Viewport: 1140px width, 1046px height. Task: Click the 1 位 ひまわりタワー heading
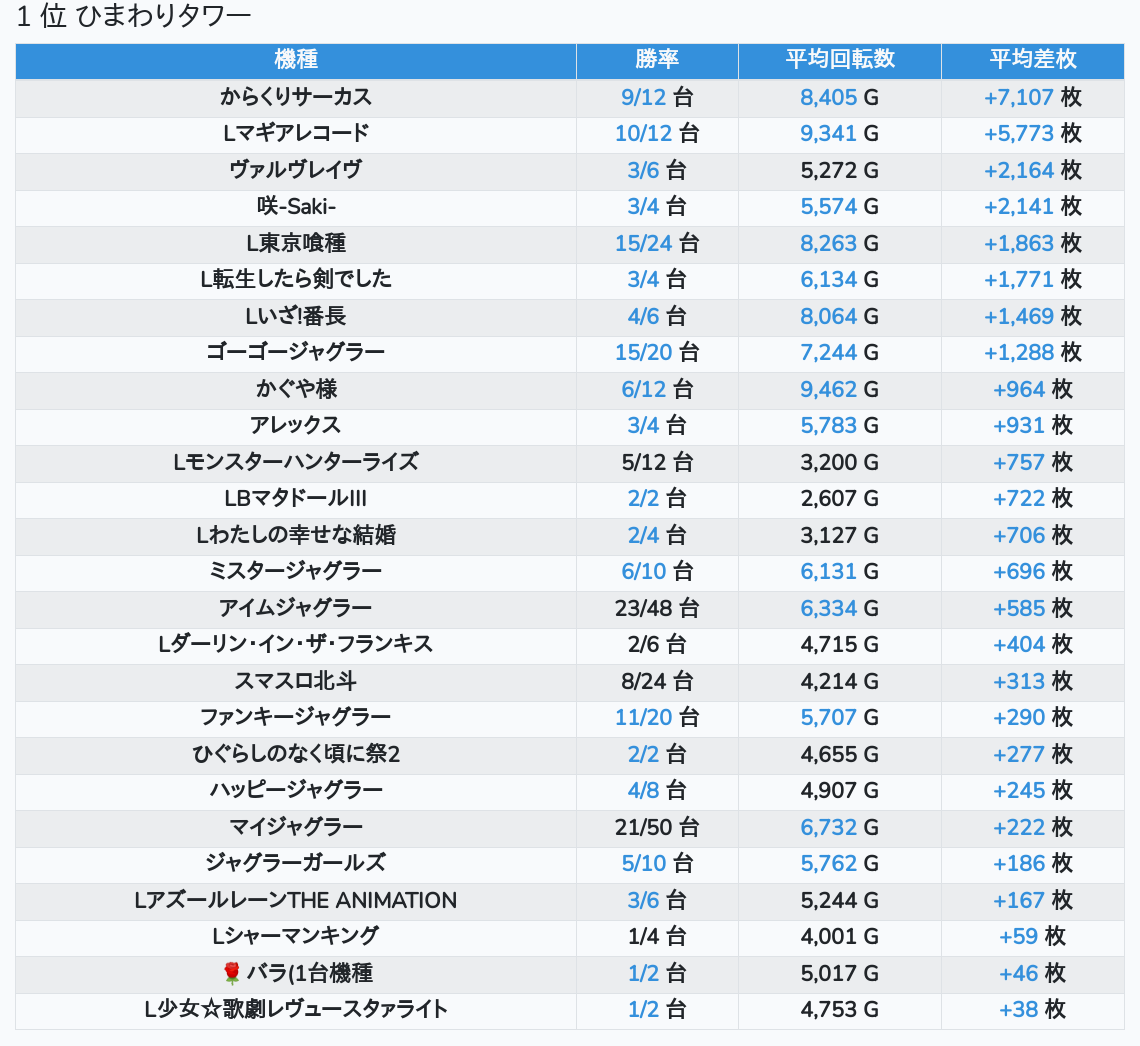[x=134, y=16]
